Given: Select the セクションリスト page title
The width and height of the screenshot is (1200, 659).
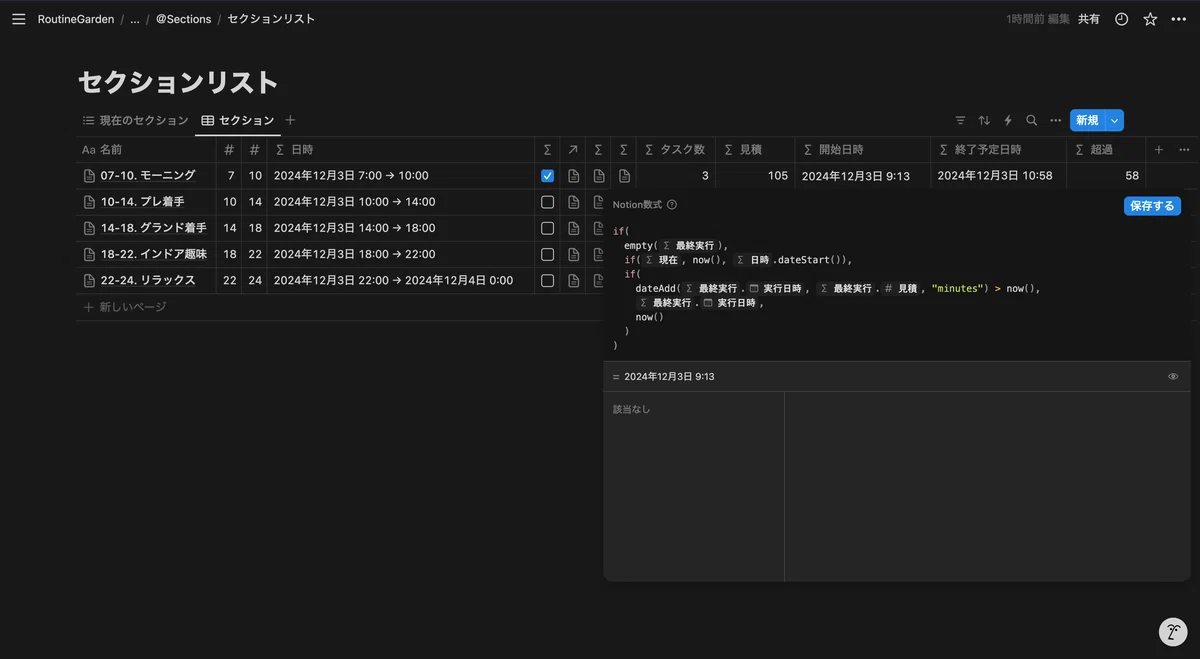Looking at the screenshot, I should click(178, 82).
